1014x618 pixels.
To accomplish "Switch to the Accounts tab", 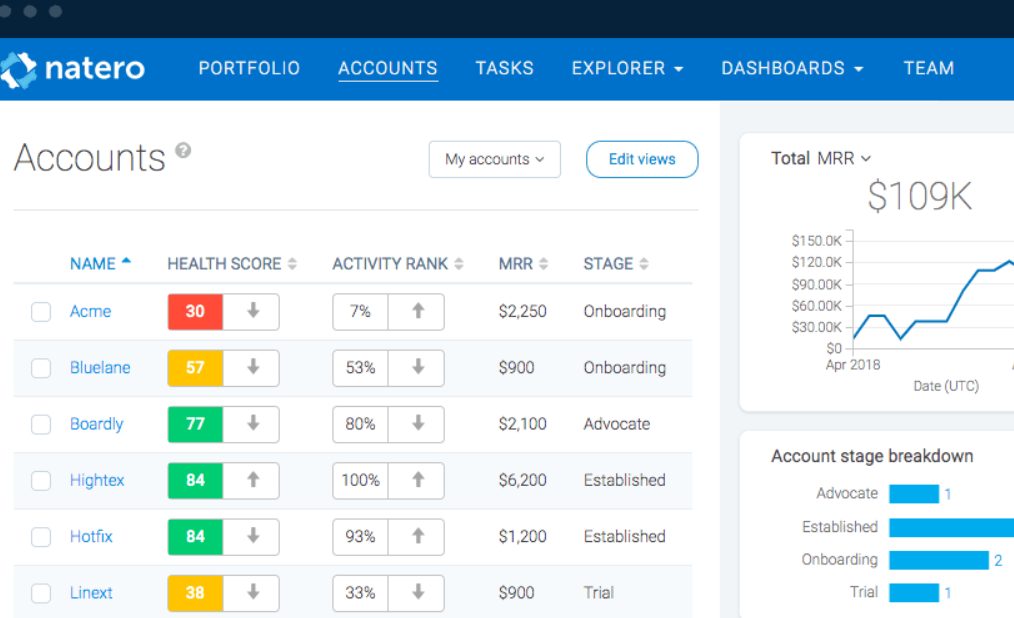I will point(388,68).
